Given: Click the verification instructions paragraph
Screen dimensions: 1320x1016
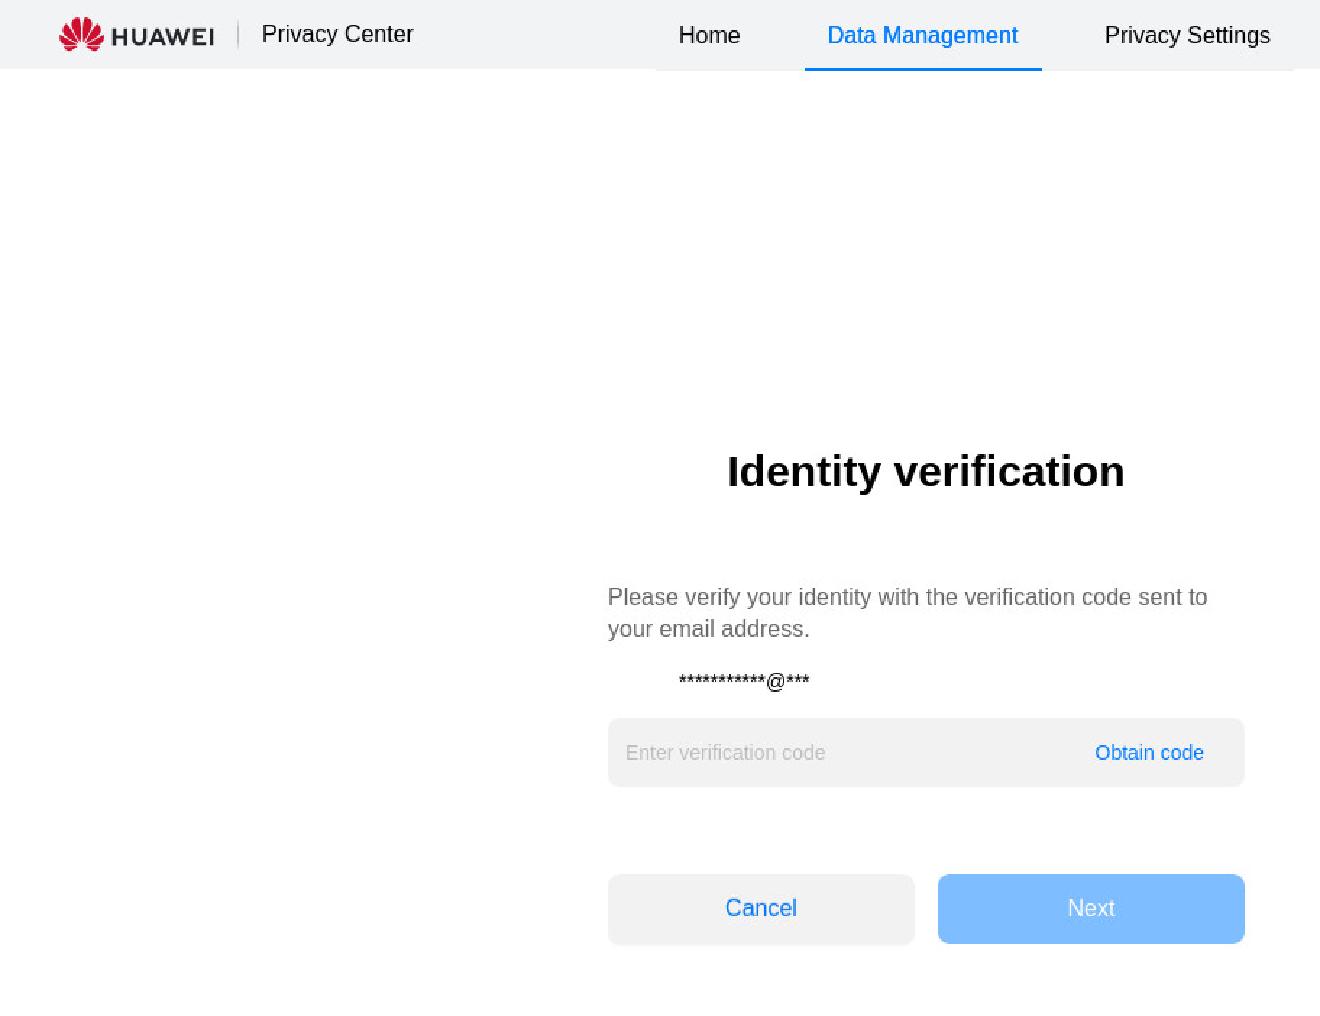Looking at the screenshot, I should pos(906,612).
